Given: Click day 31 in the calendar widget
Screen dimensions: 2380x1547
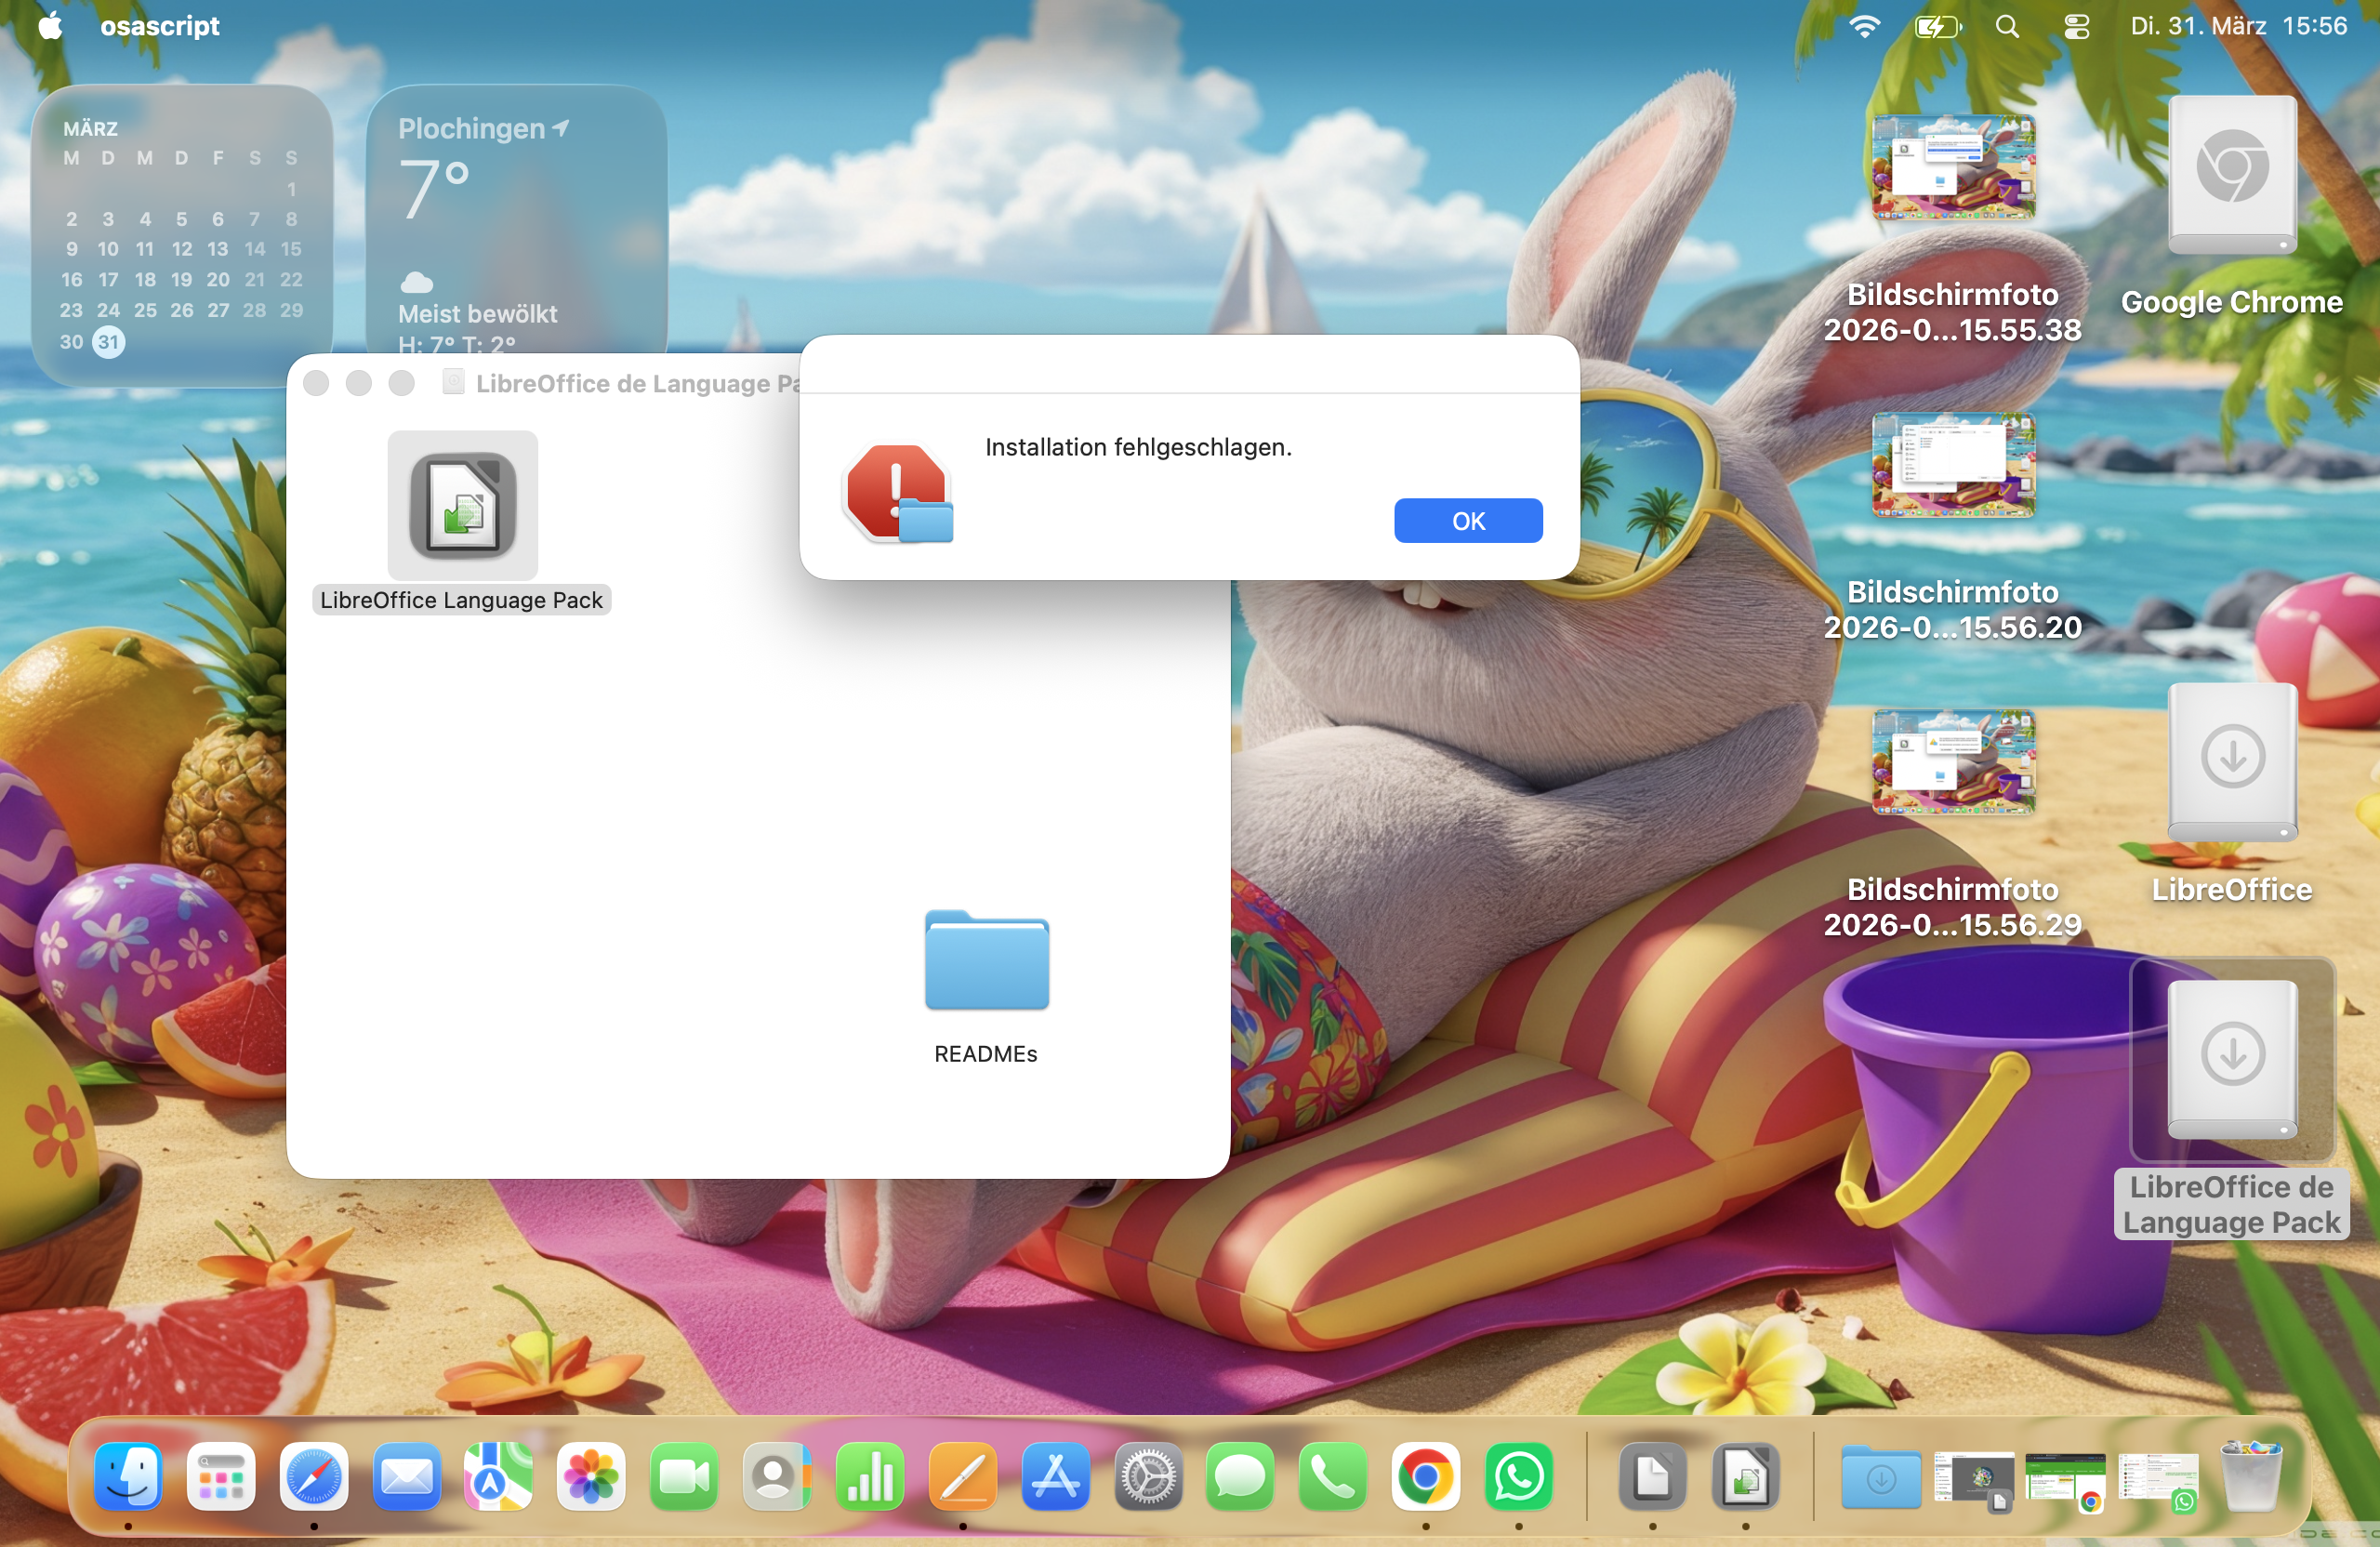Looking at the screenshot, I should click(108, 342).
